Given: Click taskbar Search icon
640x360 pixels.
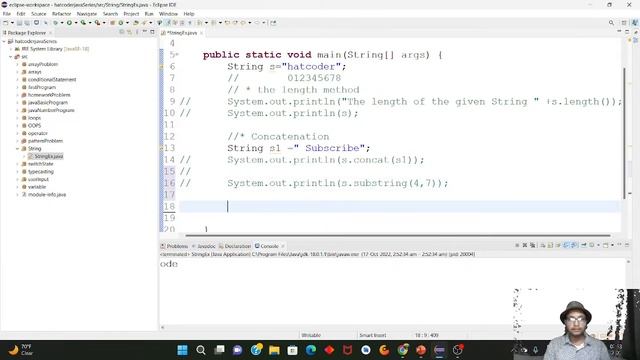Looking at the screenshot, I should coord(201,350).
